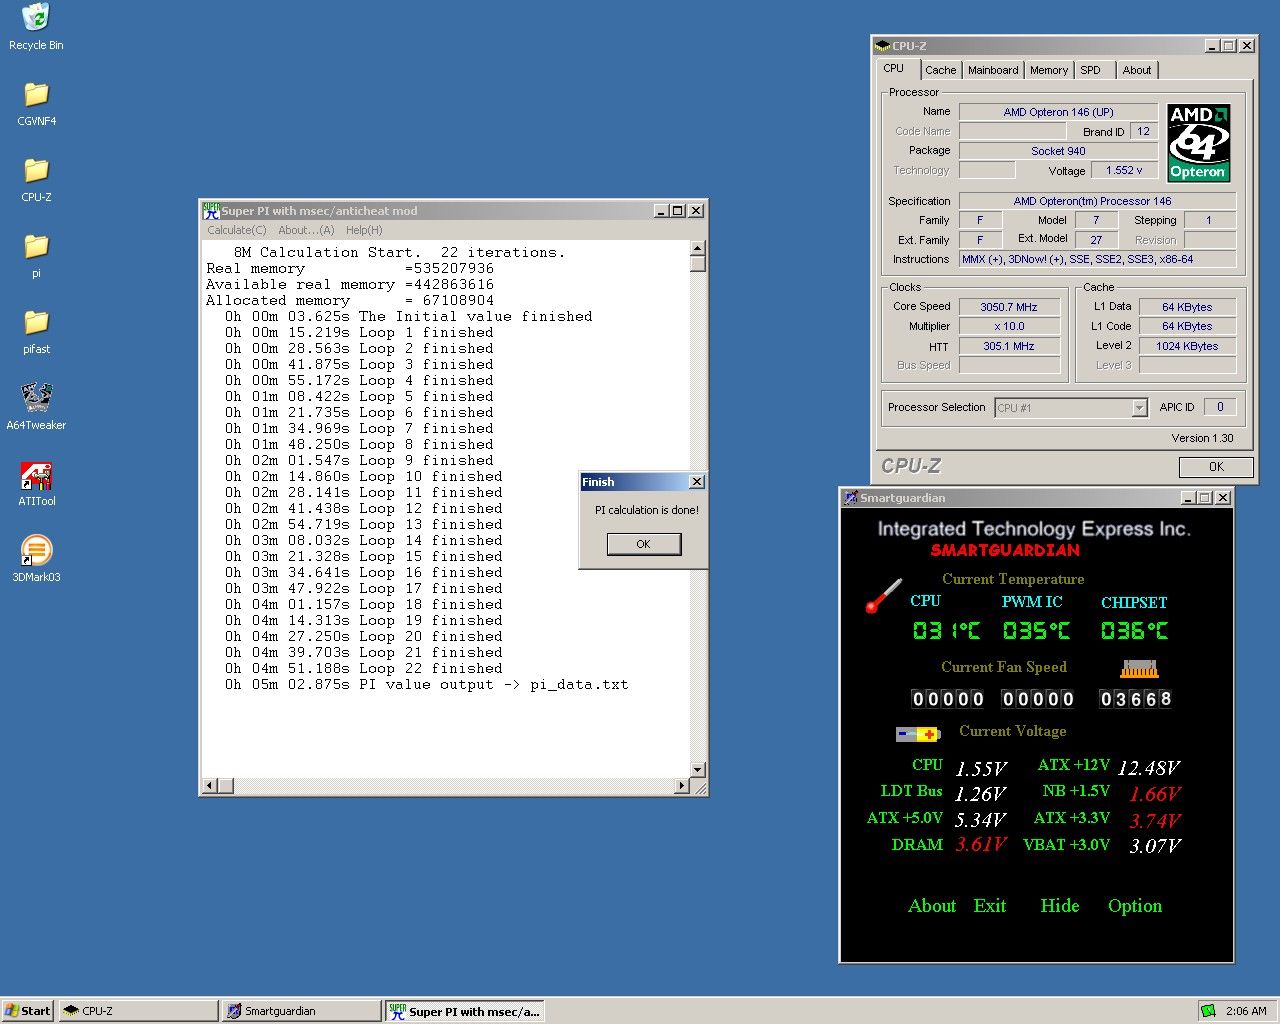Activate Super PI taskbar button

tap(465, 1011)
